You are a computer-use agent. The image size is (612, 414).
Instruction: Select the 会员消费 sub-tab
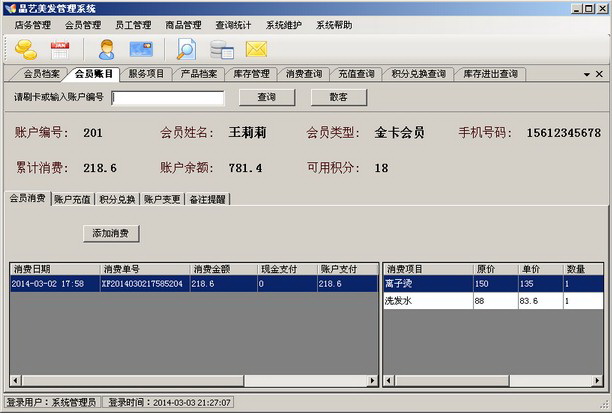click(x=28, y=198)
